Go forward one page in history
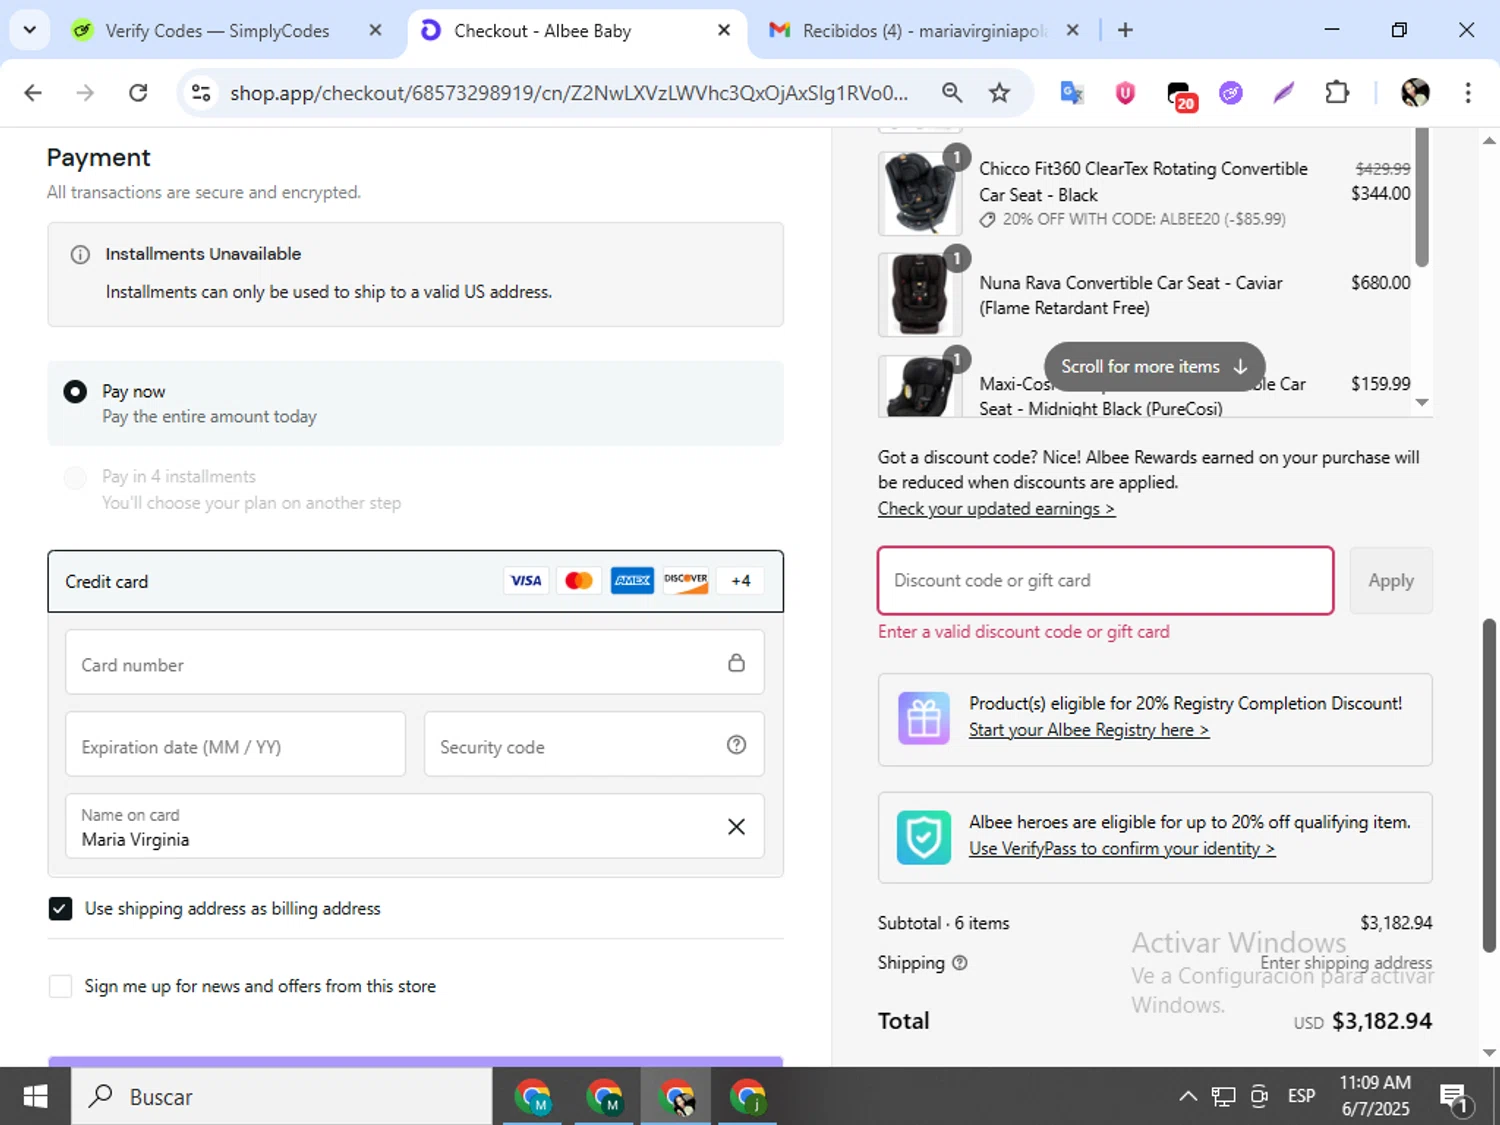 tap(85, 93)
